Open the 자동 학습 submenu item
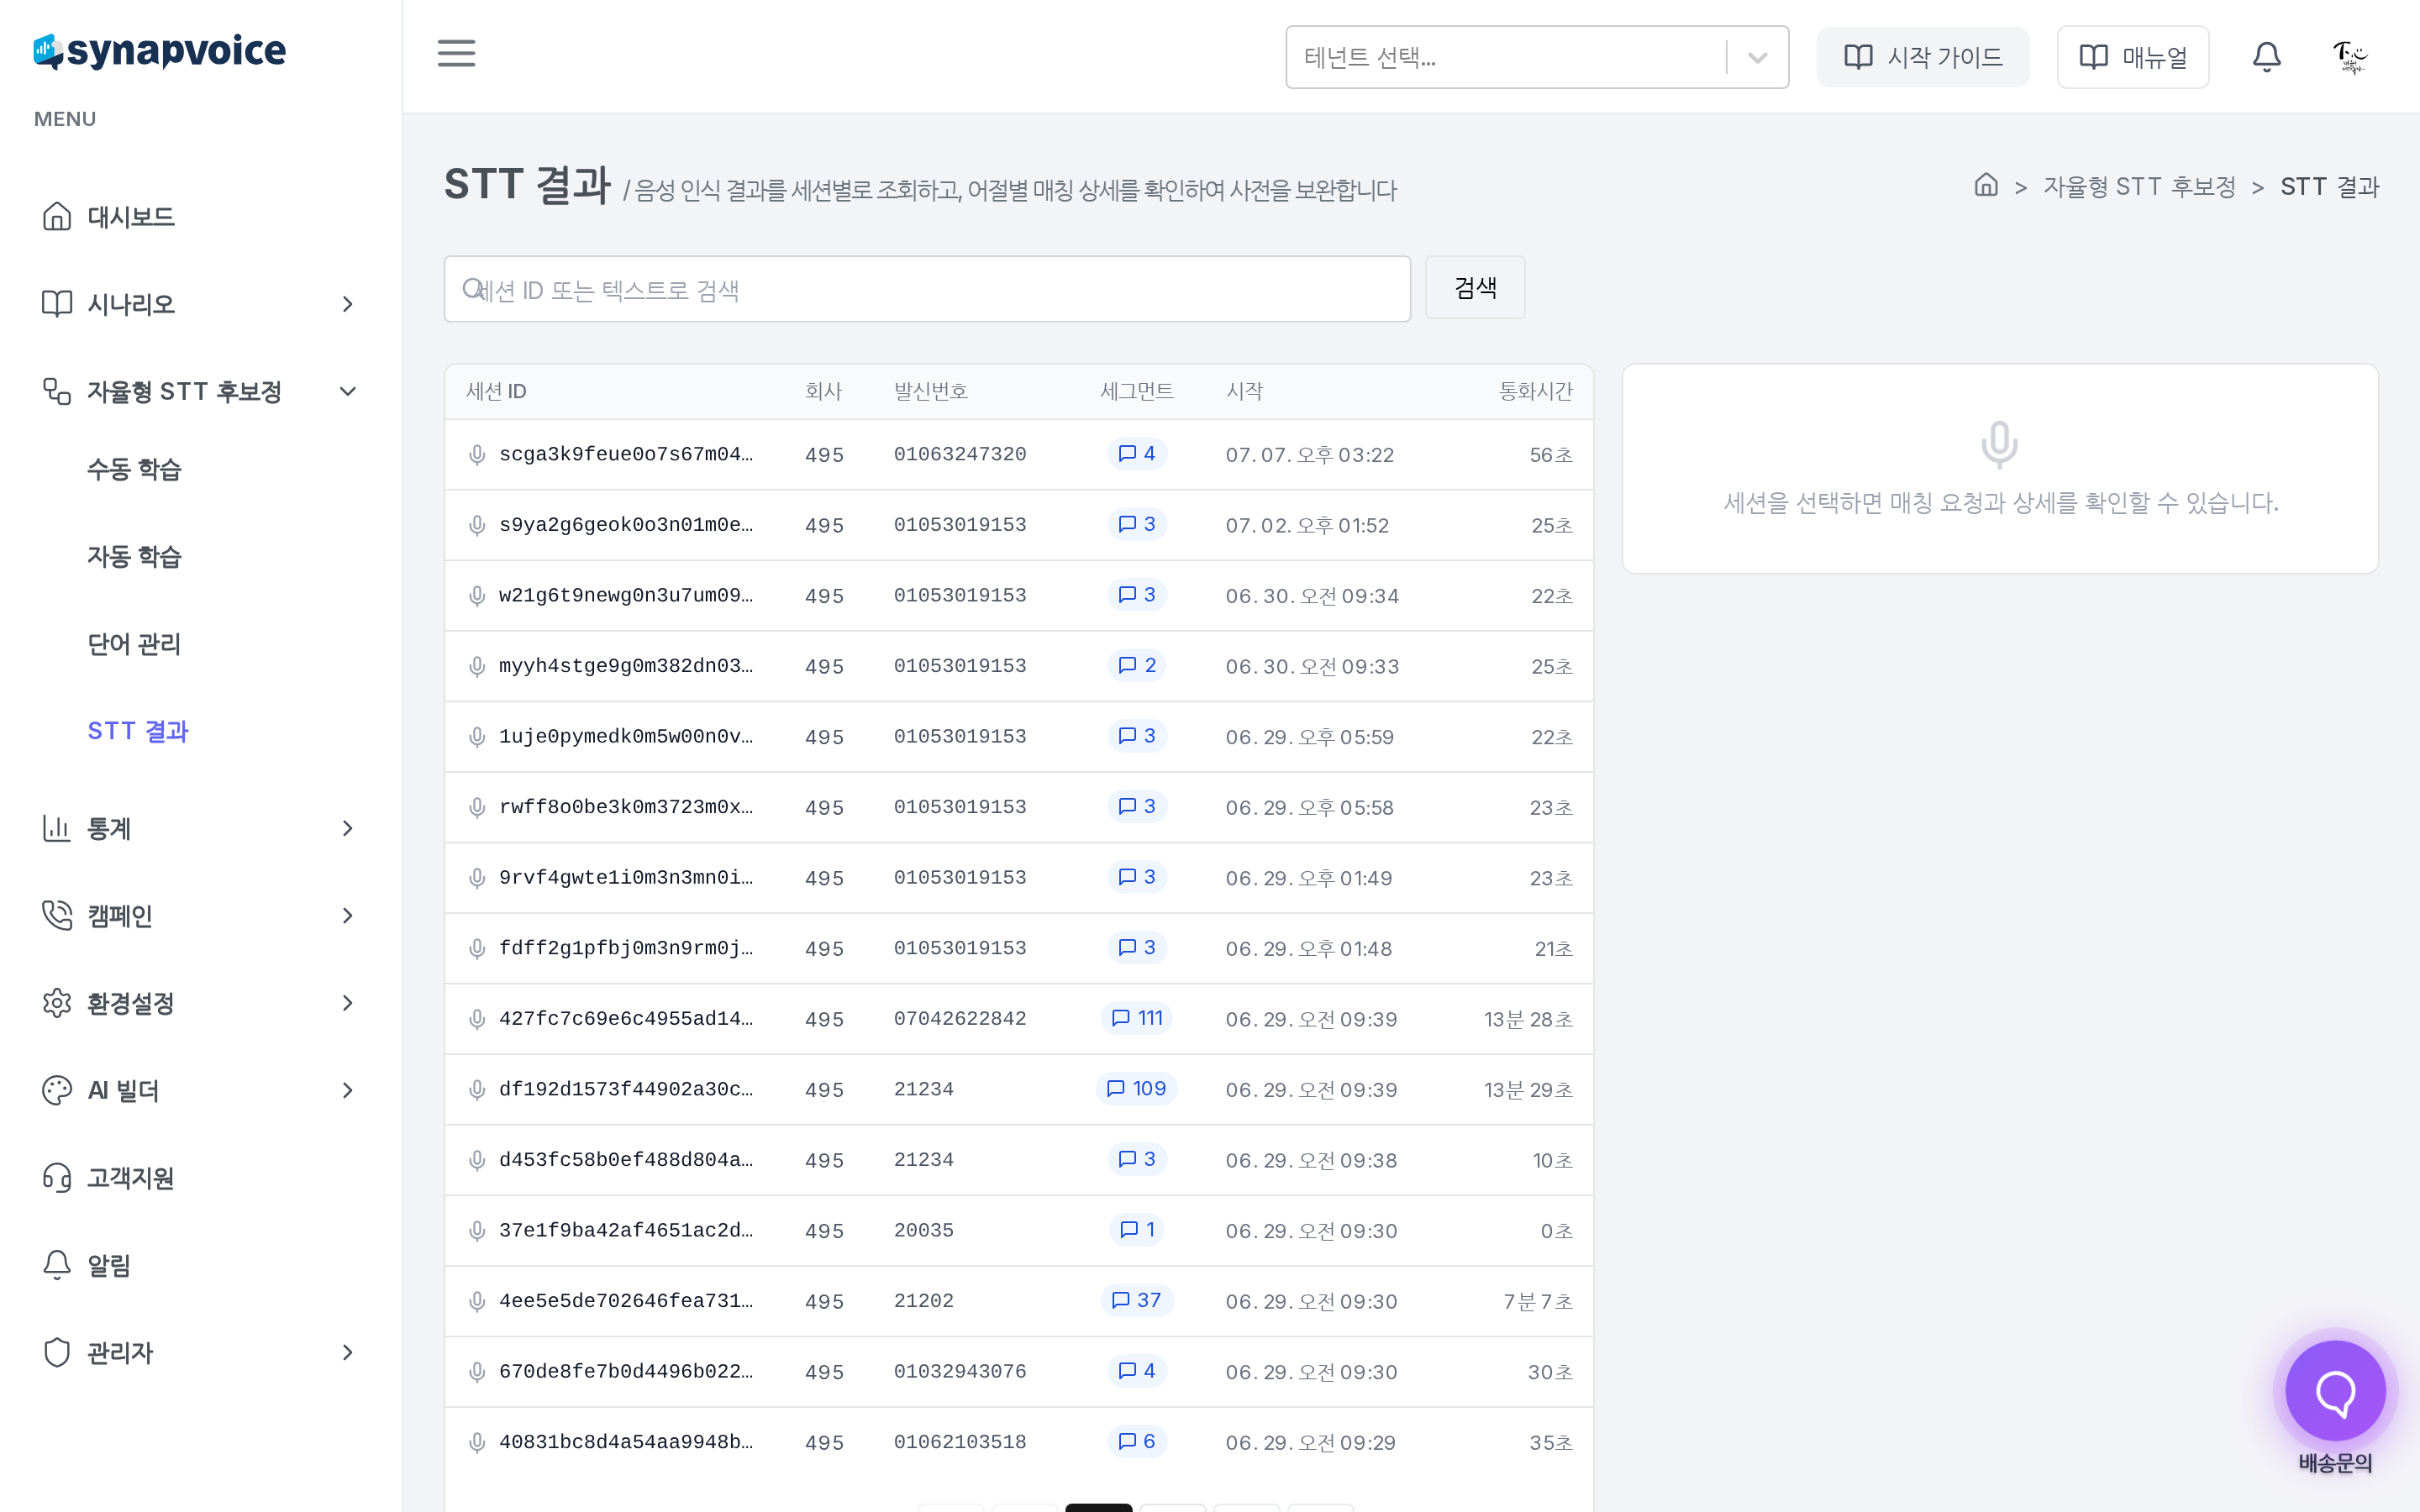The width and height of the screenshot is (2420, 1512). (134, 556)
